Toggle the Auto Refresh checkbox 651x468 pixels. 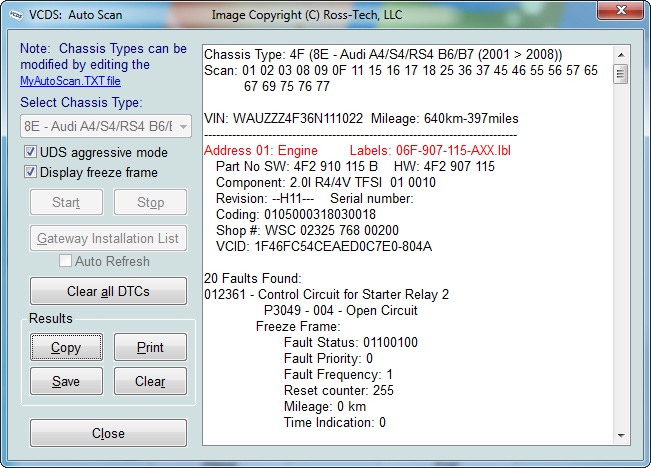[66, 261]
